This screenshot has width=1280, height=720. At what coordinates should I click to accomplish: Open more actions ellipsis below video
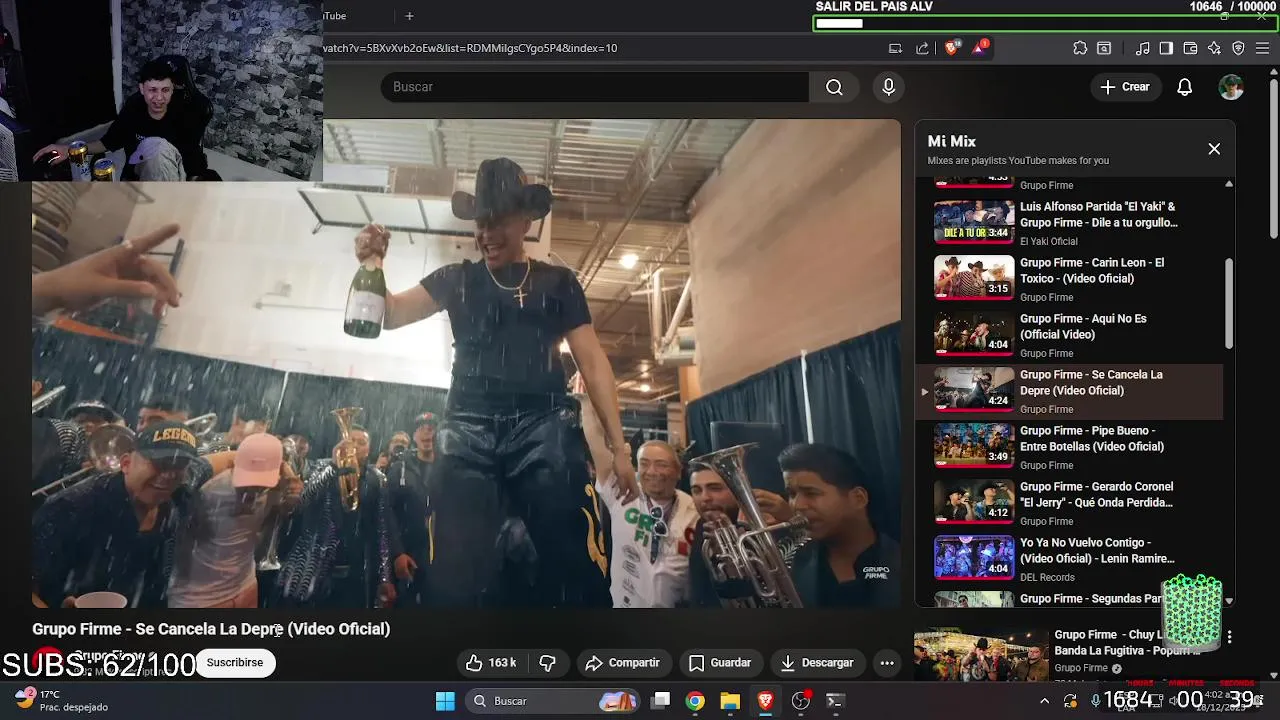887,662
